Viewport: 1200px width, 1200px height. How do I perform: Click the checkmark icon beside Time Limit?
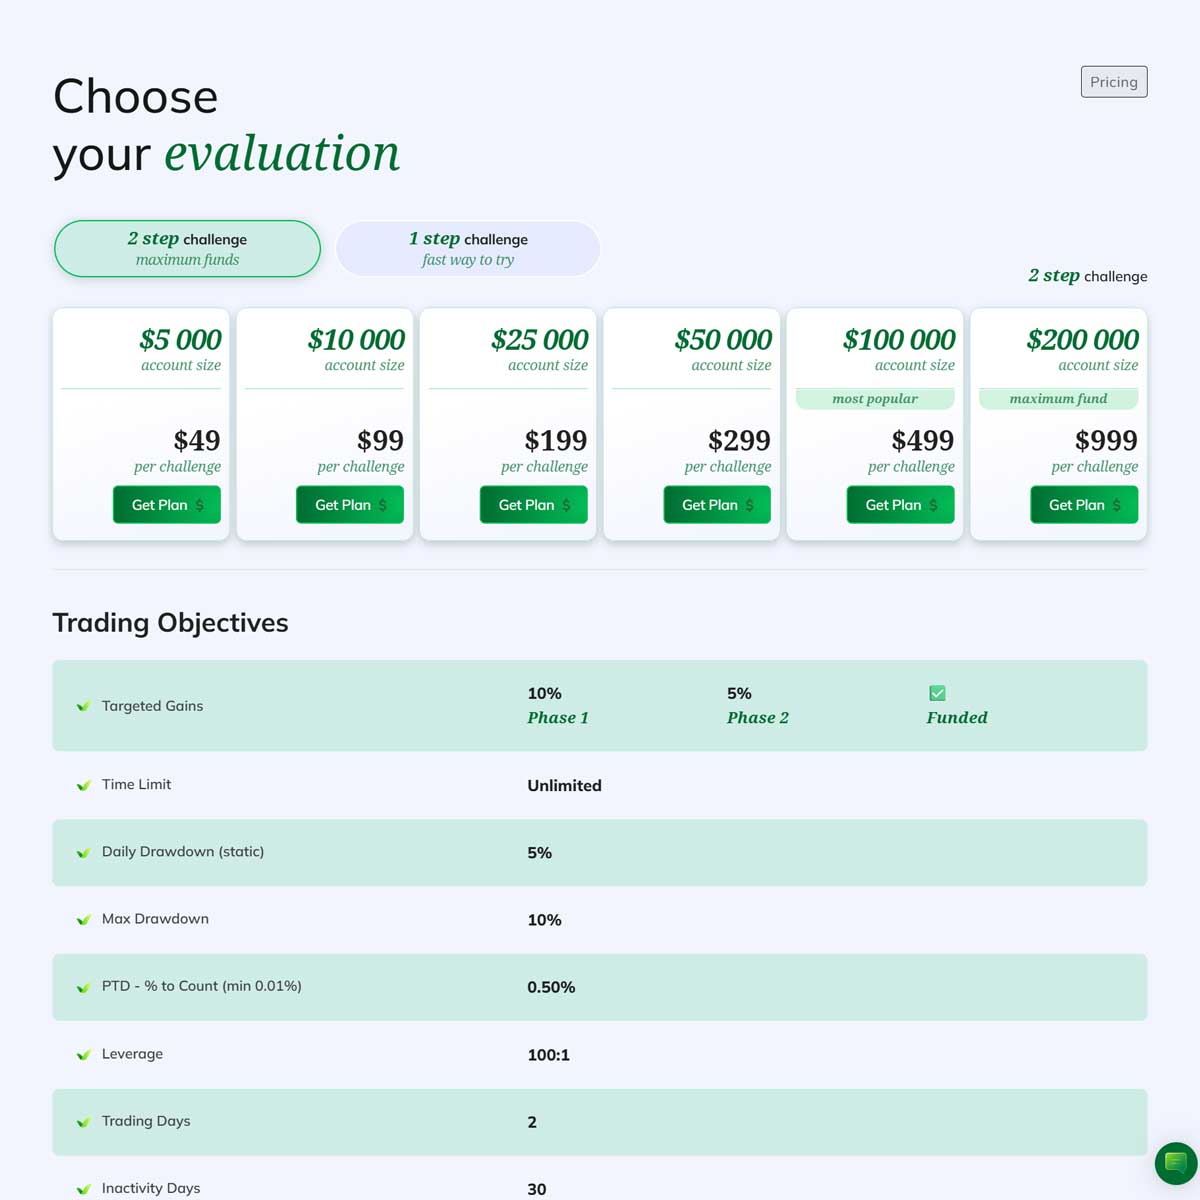click(84, 785)
